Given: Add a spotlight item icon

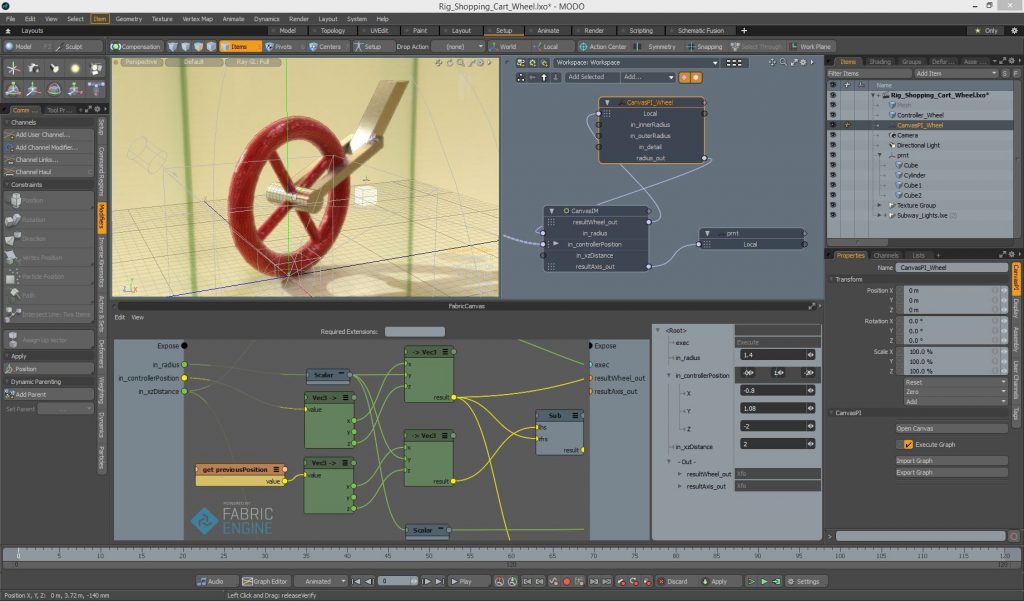Looking at the screenshot, I should [x=54, y=68].
